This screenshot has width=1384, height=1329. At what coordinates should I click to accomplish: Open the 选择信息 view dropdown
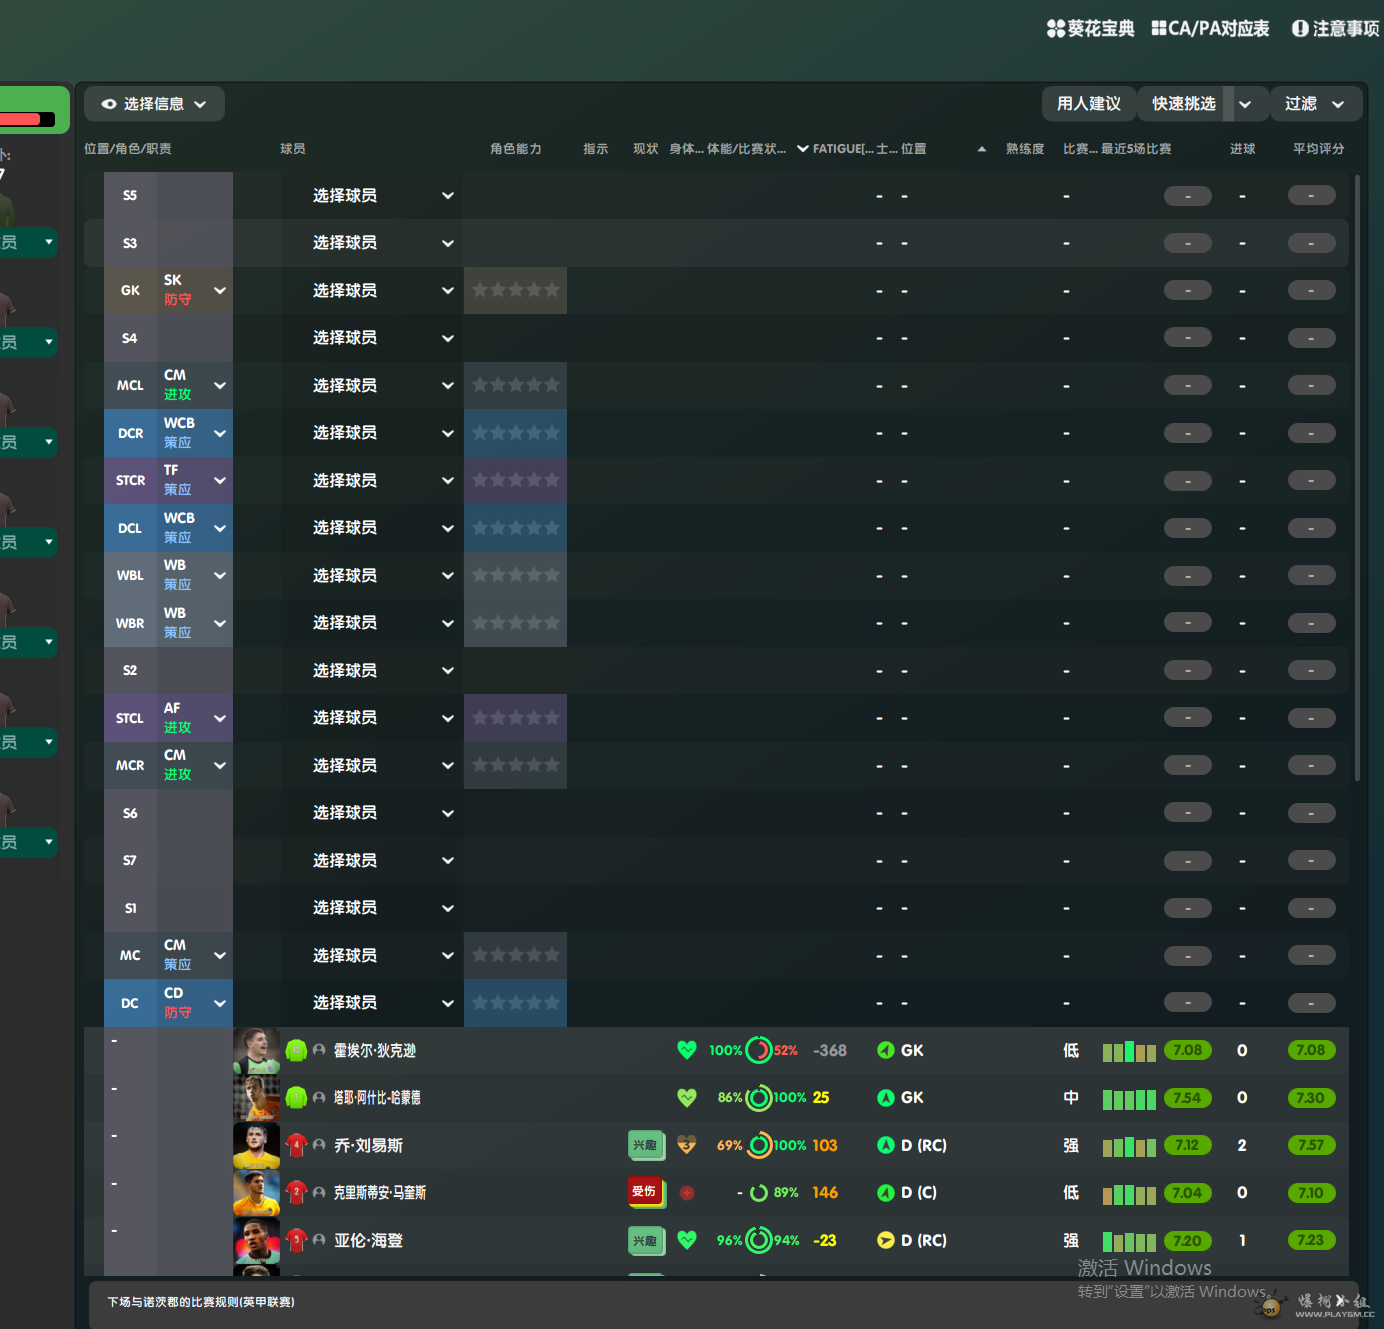pos(154,104)
